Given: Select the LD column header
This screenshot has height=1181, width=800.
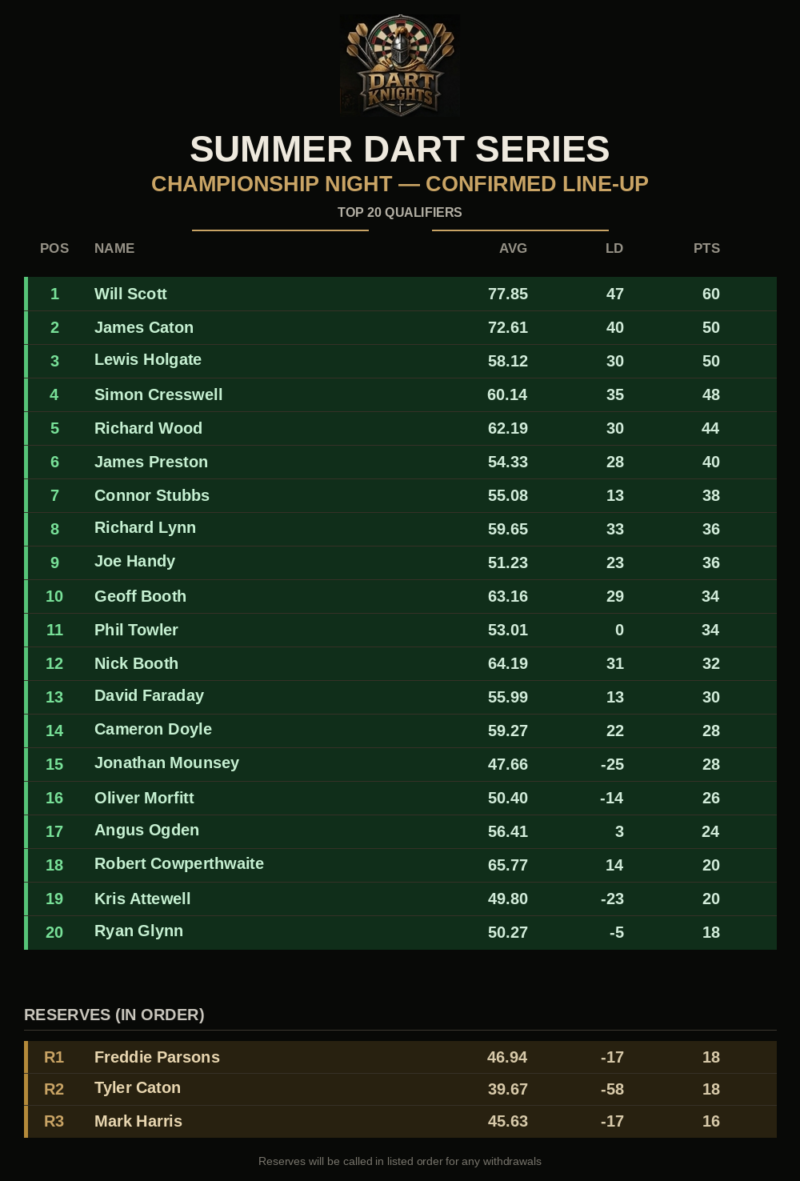Looking at the screenshot, I should 614,249.
